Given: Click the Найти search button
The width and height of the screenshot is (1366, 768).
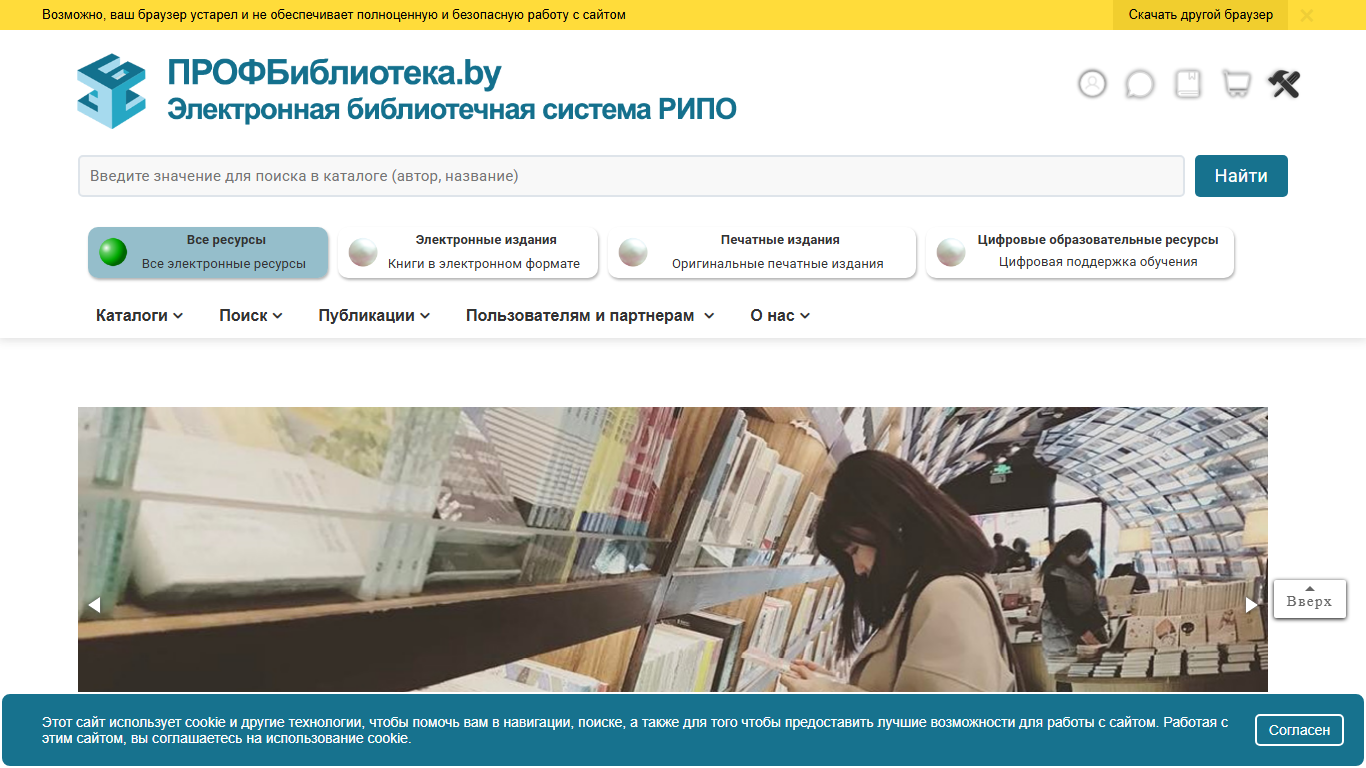Looking at the screenshot, I should click(x=1241, y=176).
